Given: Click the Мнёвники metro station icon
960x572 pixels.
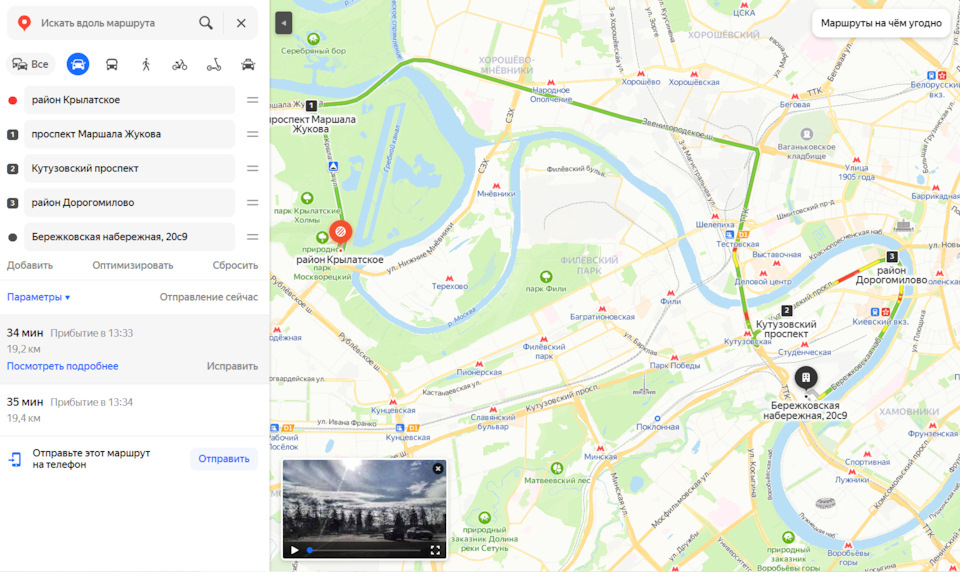Looking at the screenshot, I should [x=496, y=186].
